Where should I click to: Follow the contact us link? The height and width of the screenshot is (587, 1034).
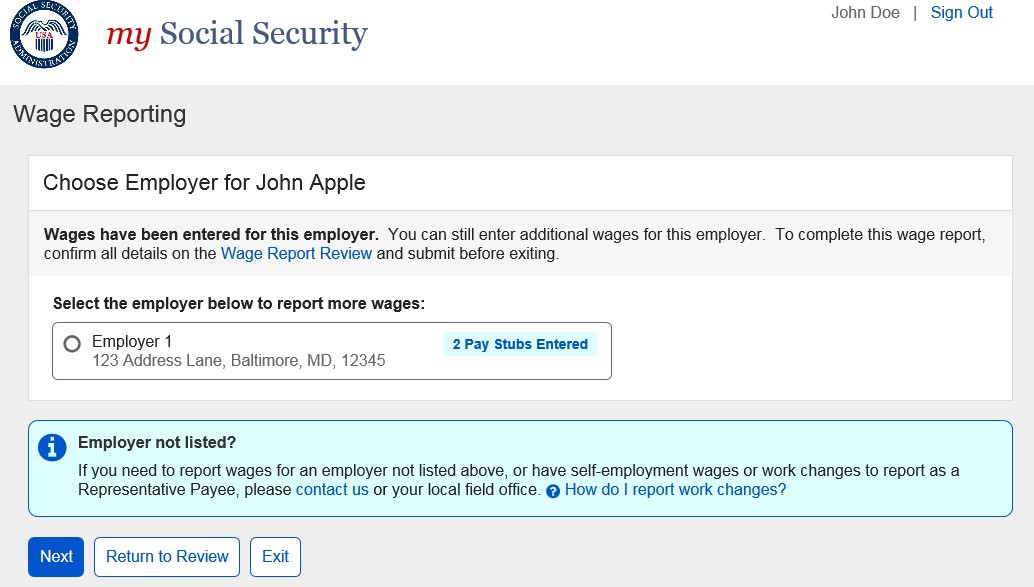pyautogui.click(x=332, y=490)
